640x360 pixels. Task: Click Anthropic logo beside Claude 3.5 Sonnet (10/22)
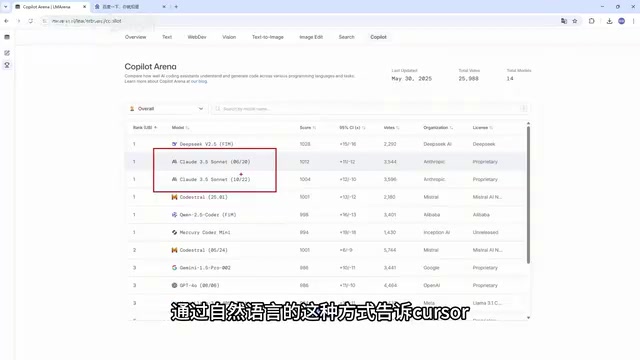pos(174,179)
